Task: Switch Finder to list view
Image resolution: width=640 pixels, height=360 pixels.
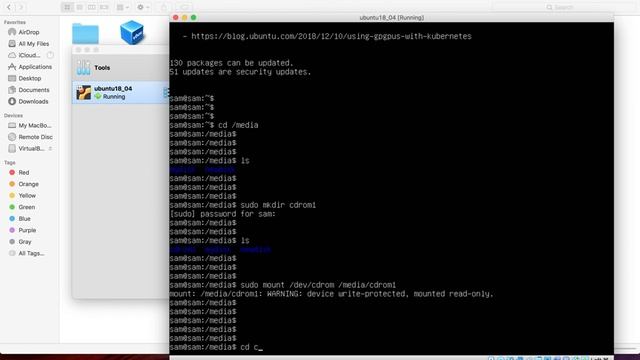Action: [80, 7]
